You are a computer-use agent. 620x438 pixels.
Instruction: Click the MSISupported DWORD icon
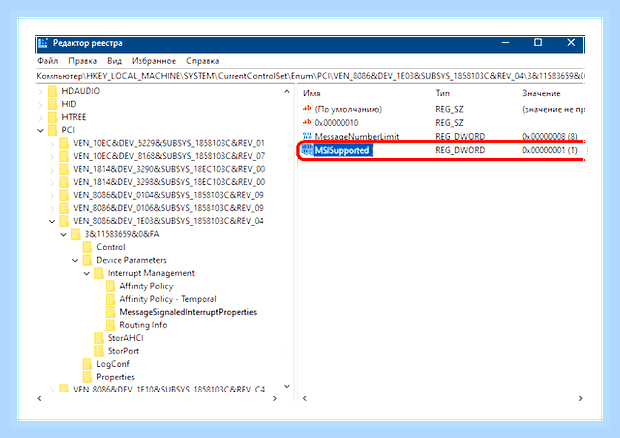(x=307, y=150)
